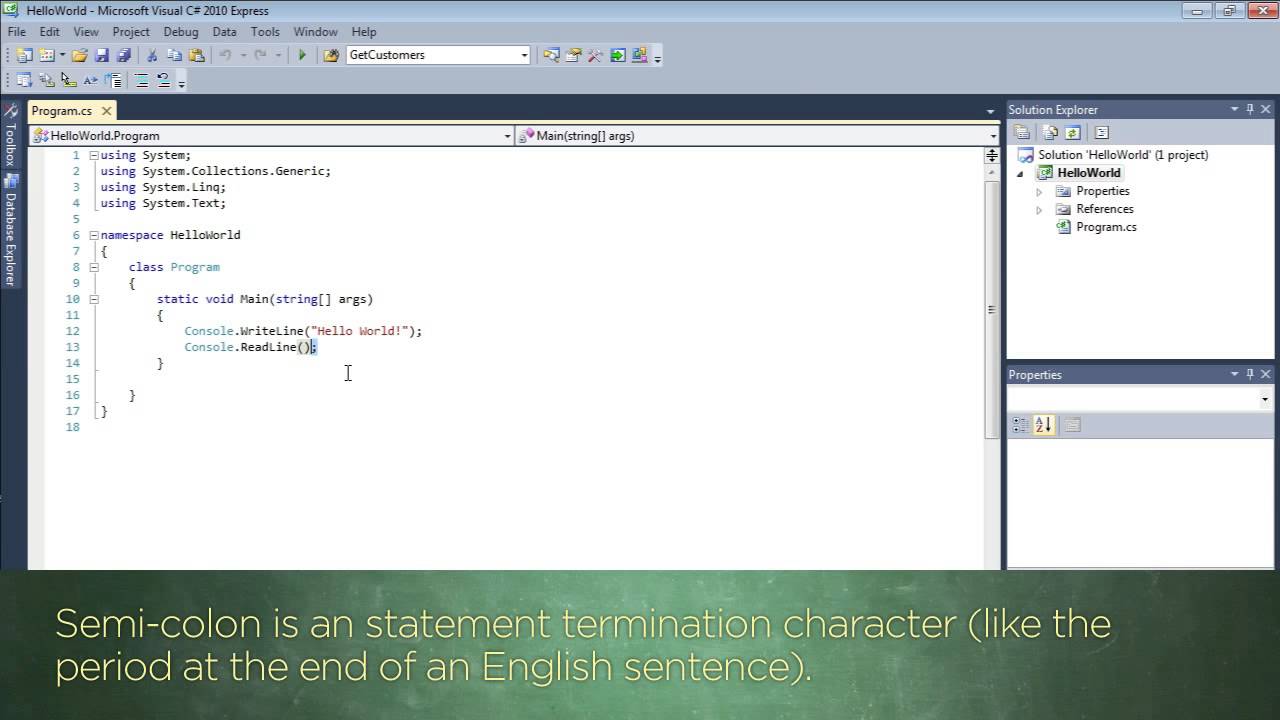Screen dimensions: 1280x720
Task: Save Program.cs with the single-disk Save icon
Action: click(x=101, y=55)
